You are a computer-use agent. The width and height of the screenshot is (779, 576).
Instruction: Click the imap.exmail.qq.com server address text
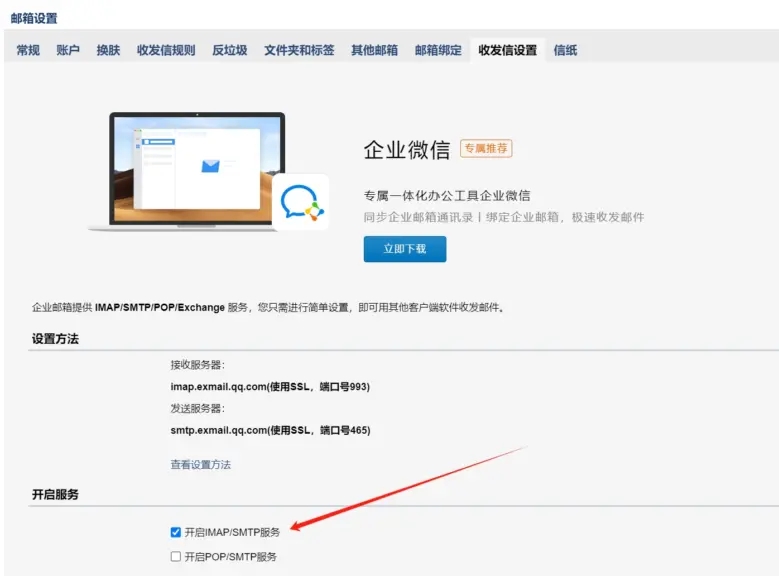click(x=270, y=387)
